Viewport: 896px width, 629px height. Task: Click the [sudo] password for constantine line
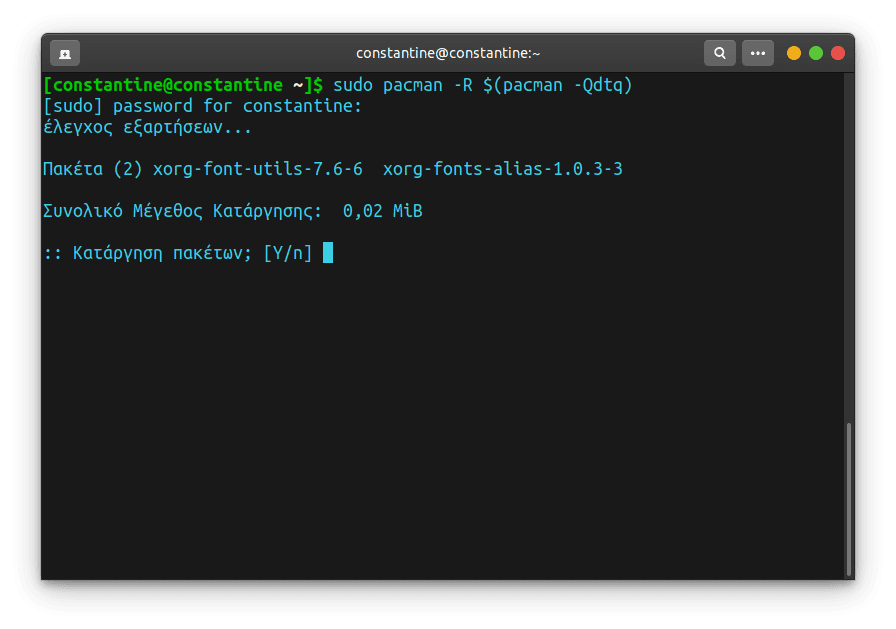click(202, 106)
